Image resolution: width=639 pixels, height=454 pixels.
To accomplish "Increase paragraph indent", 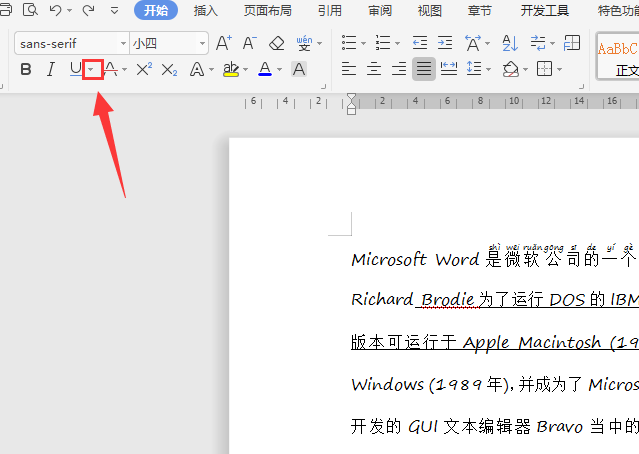I will 445,42.
